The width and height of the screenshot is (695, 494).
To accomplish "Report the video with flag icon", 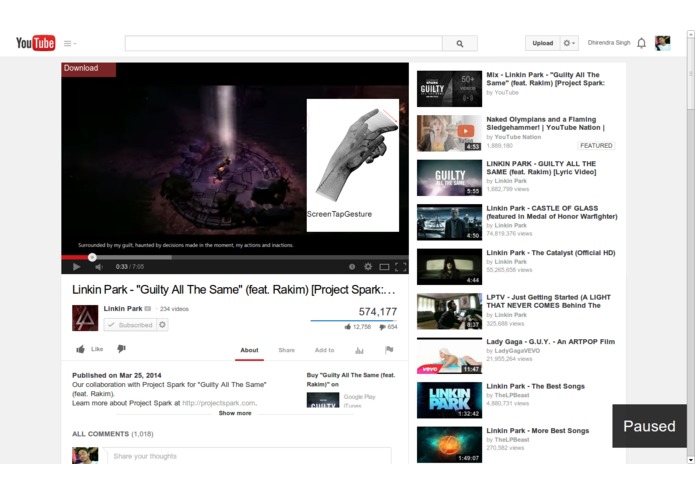I will coord(389,350).
